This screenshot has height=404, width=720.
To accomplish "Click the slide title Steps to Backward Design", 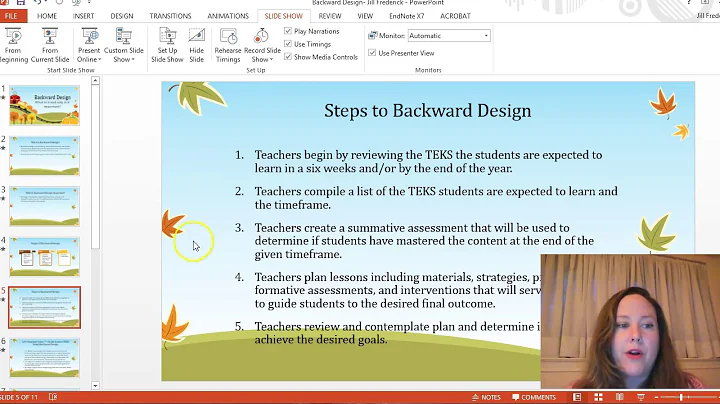I will point(428,111).
